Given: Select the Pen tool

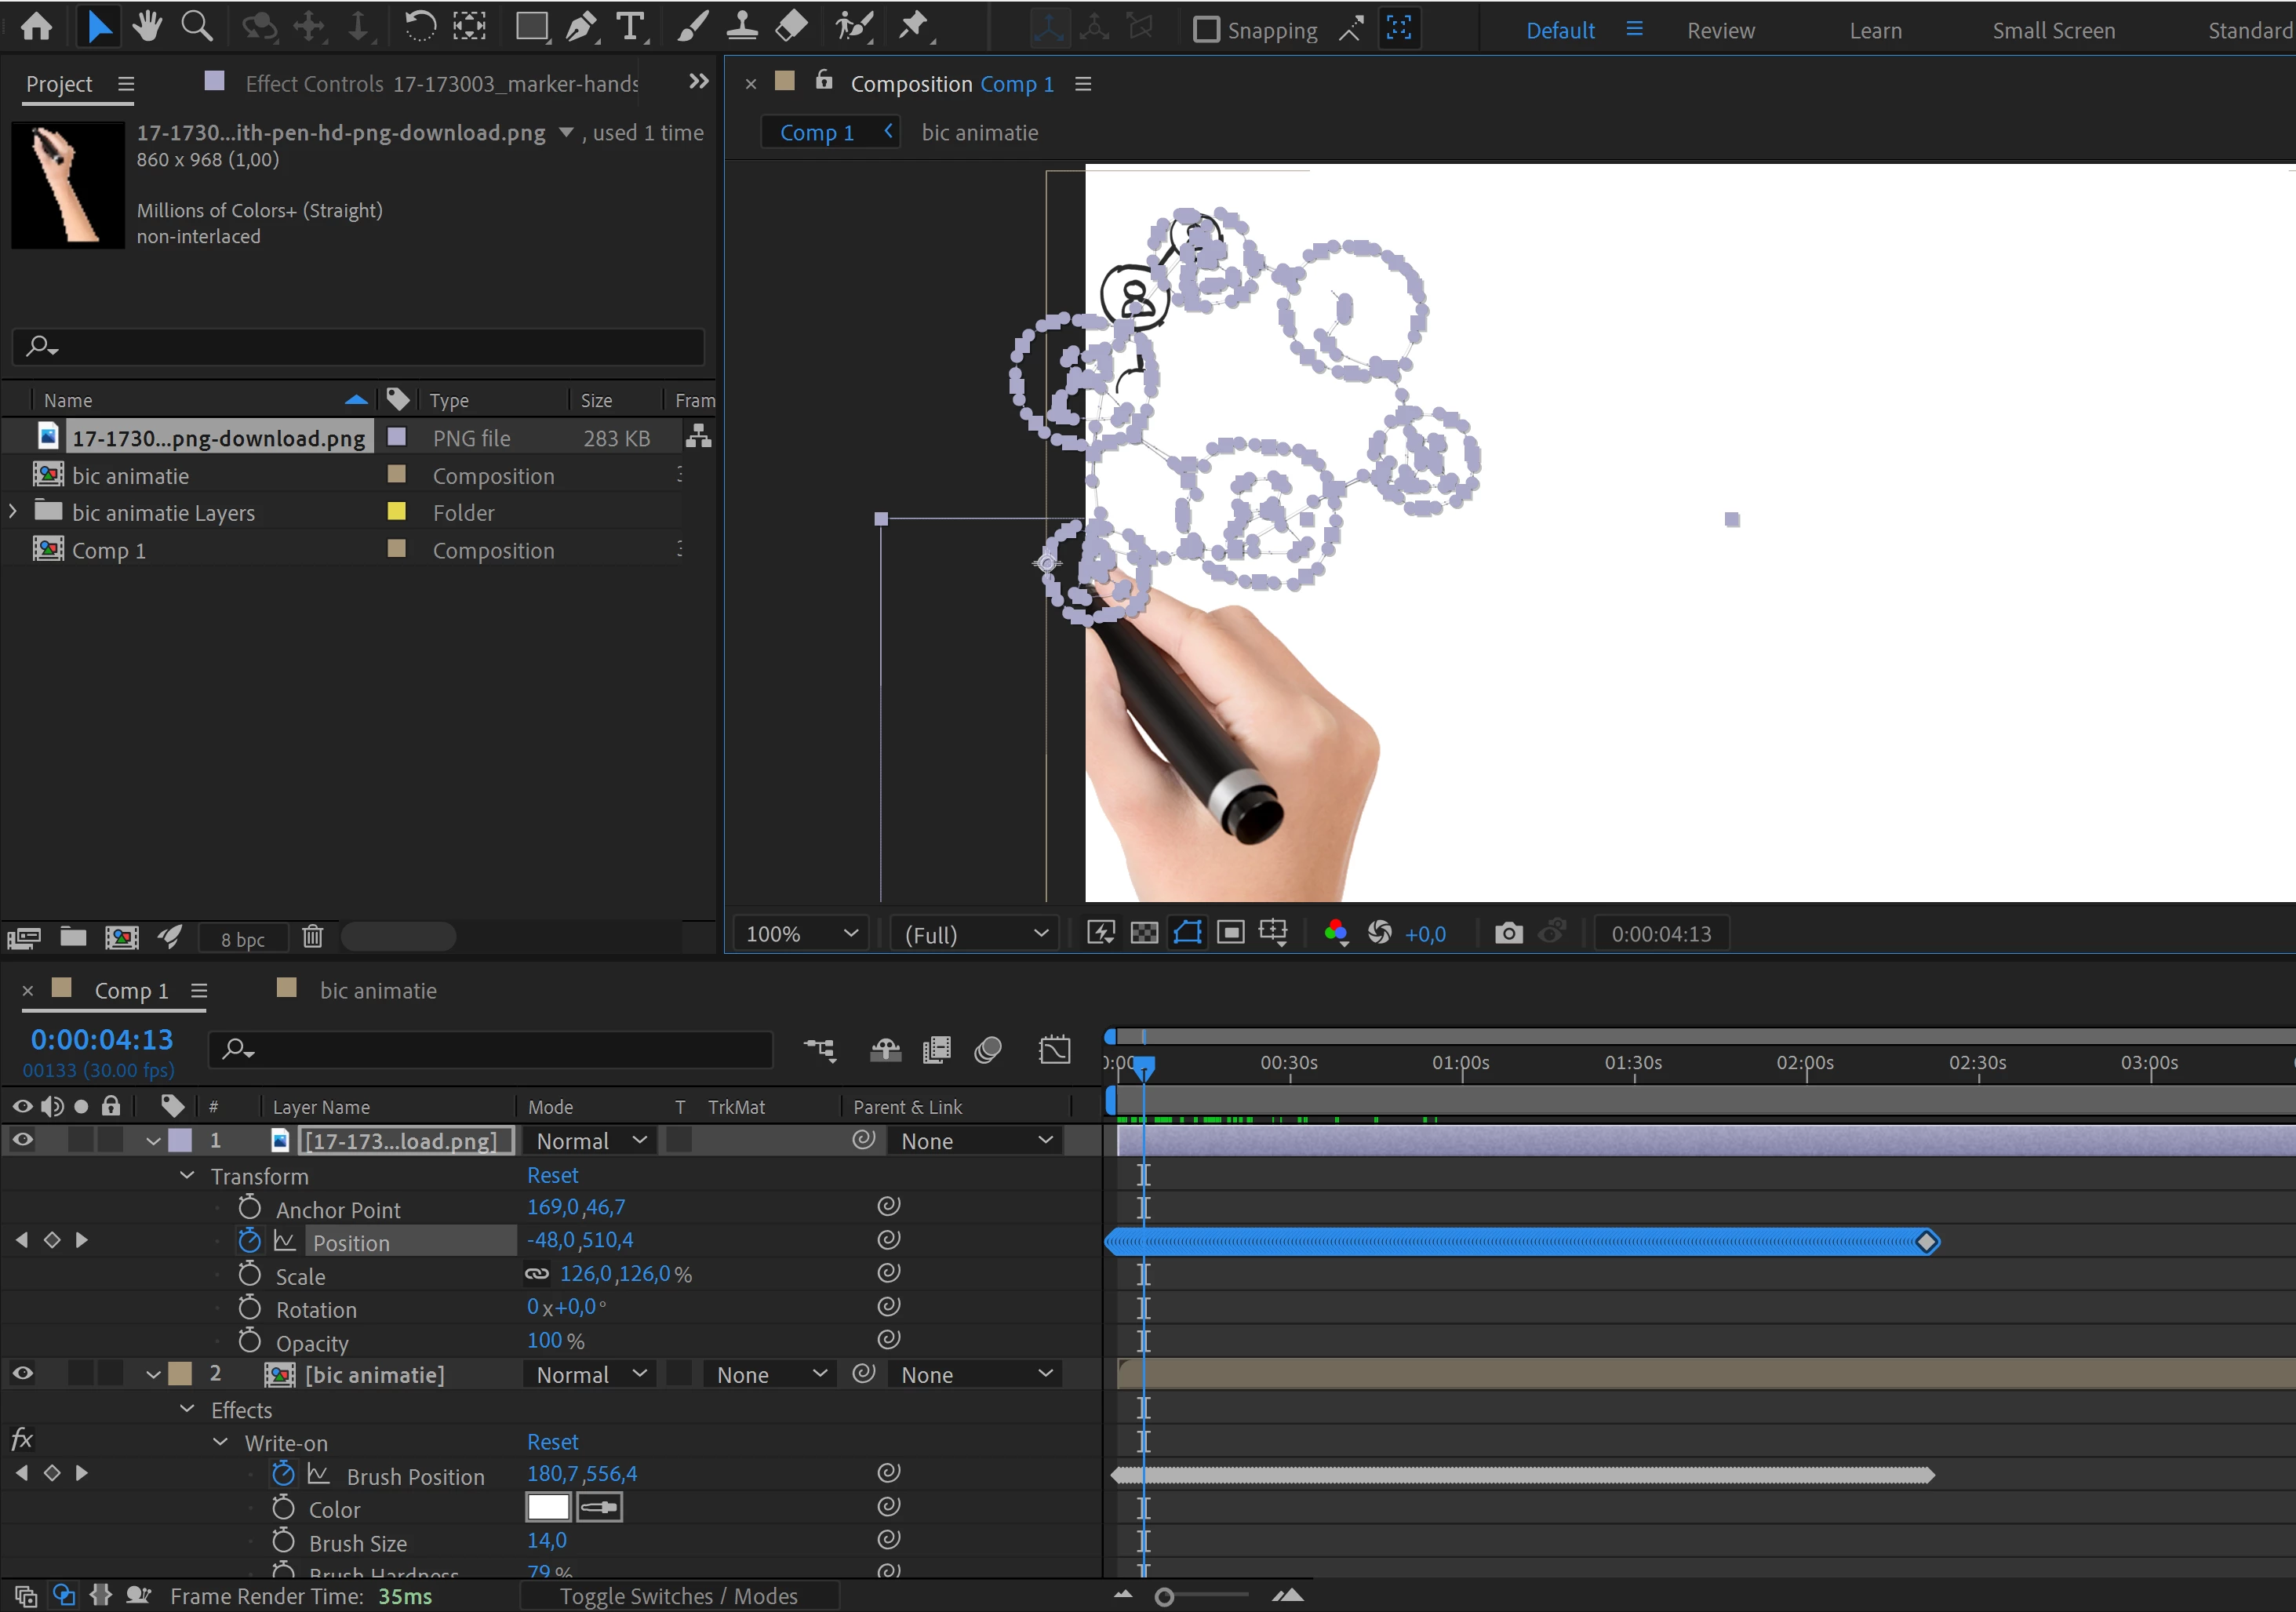Looking at the screenshot, I should [x=580, y=27].
